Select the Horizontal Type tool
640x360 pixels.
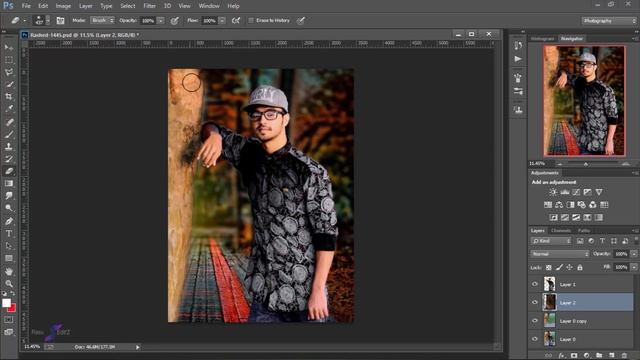9,233
